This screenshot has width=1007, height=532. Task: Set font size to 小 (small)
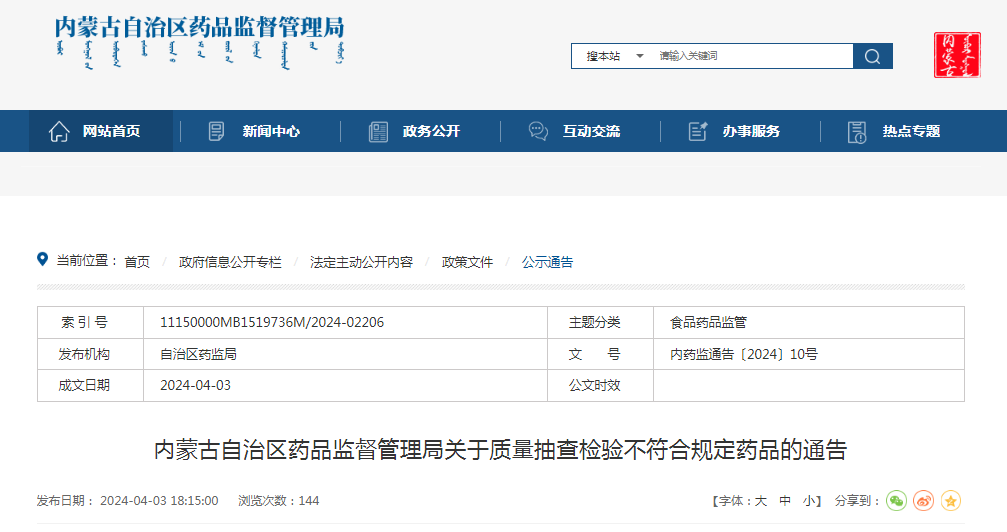pos(809,501)
